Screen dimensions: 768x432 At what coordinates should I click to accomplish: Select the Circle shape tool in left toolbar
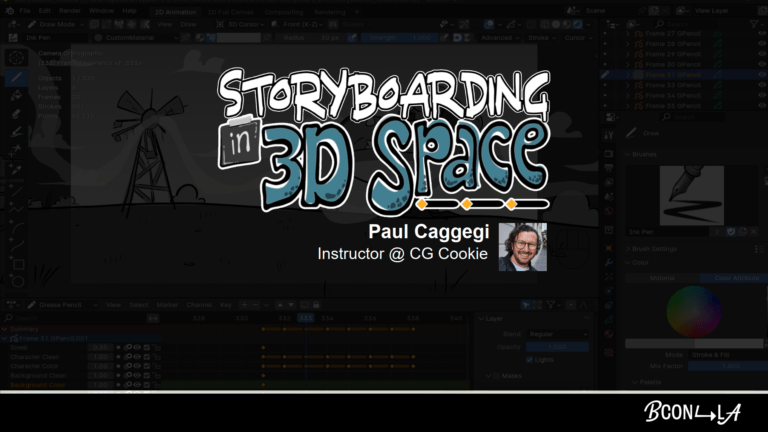(x=18, y=282)
